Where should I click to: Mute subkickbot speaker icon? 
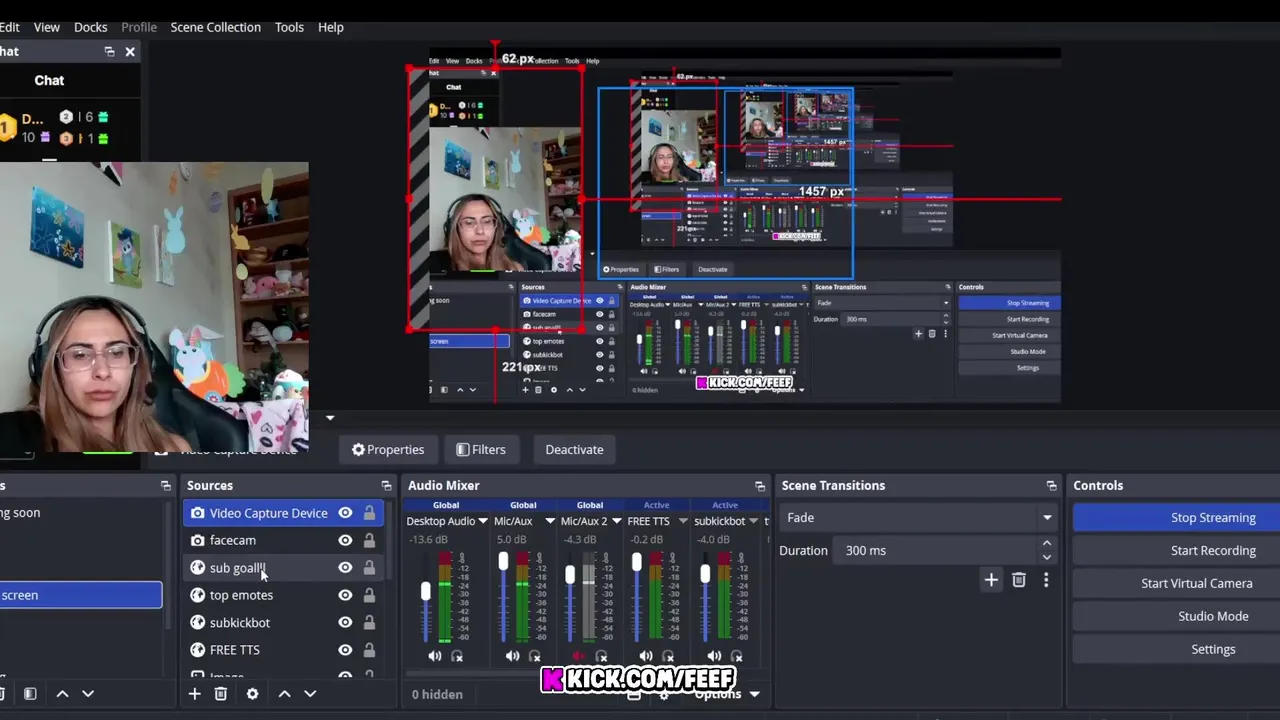(x=714, y=656)
